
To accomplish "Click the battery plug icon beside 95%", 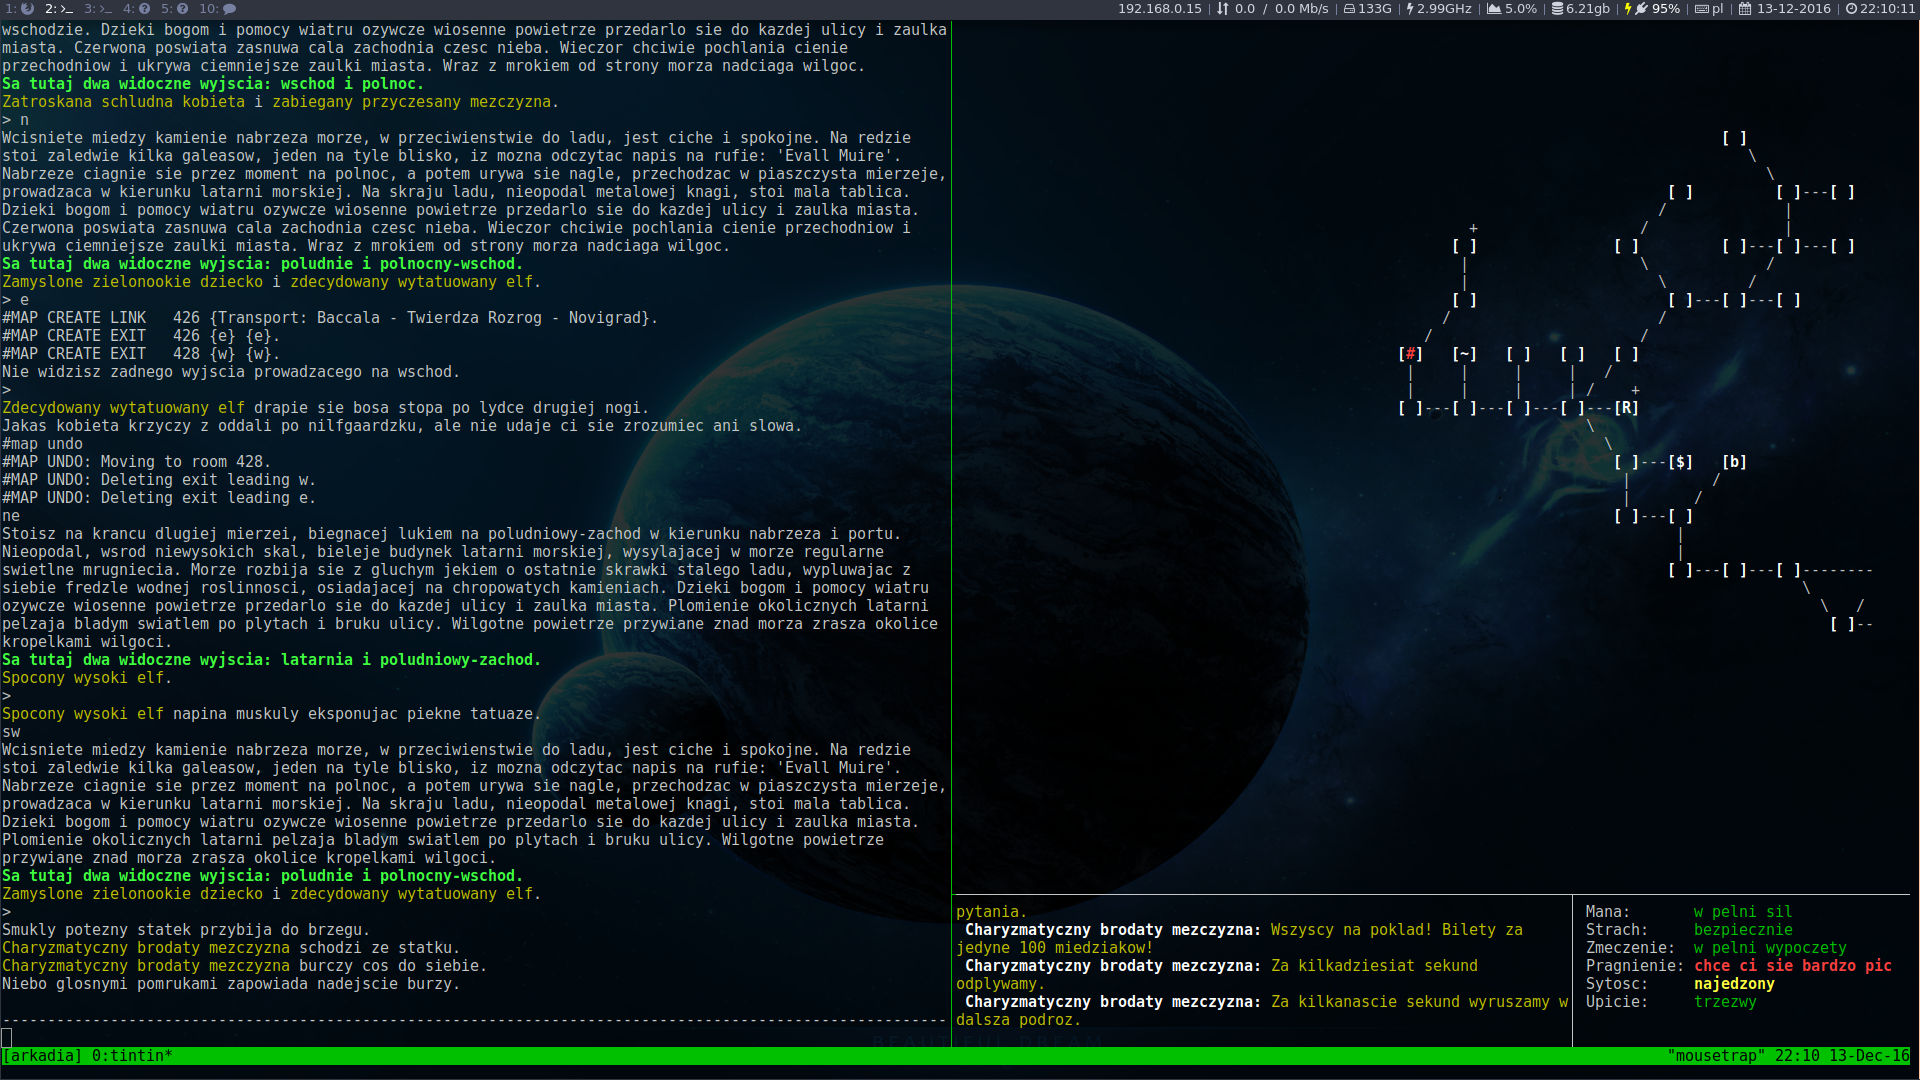I will click(x=1641, y=9).
